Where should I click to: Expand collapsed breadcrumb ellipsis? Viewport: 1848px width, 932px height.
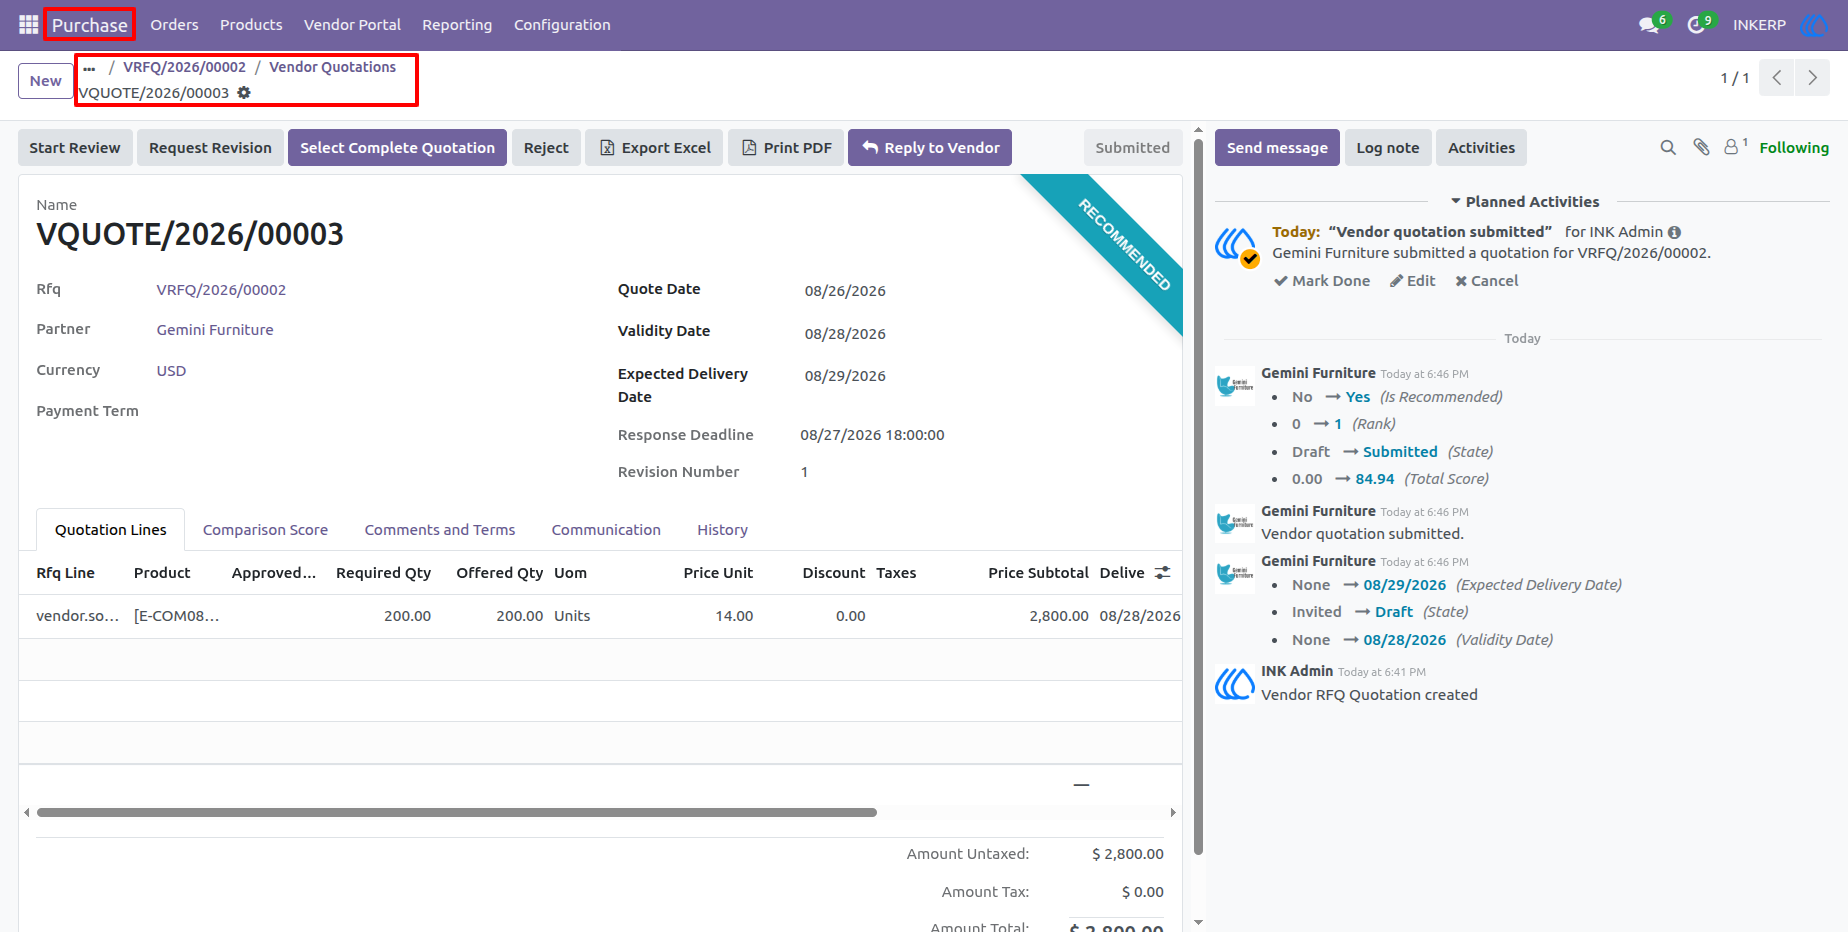pyautogui.click(x=89, y=68)
